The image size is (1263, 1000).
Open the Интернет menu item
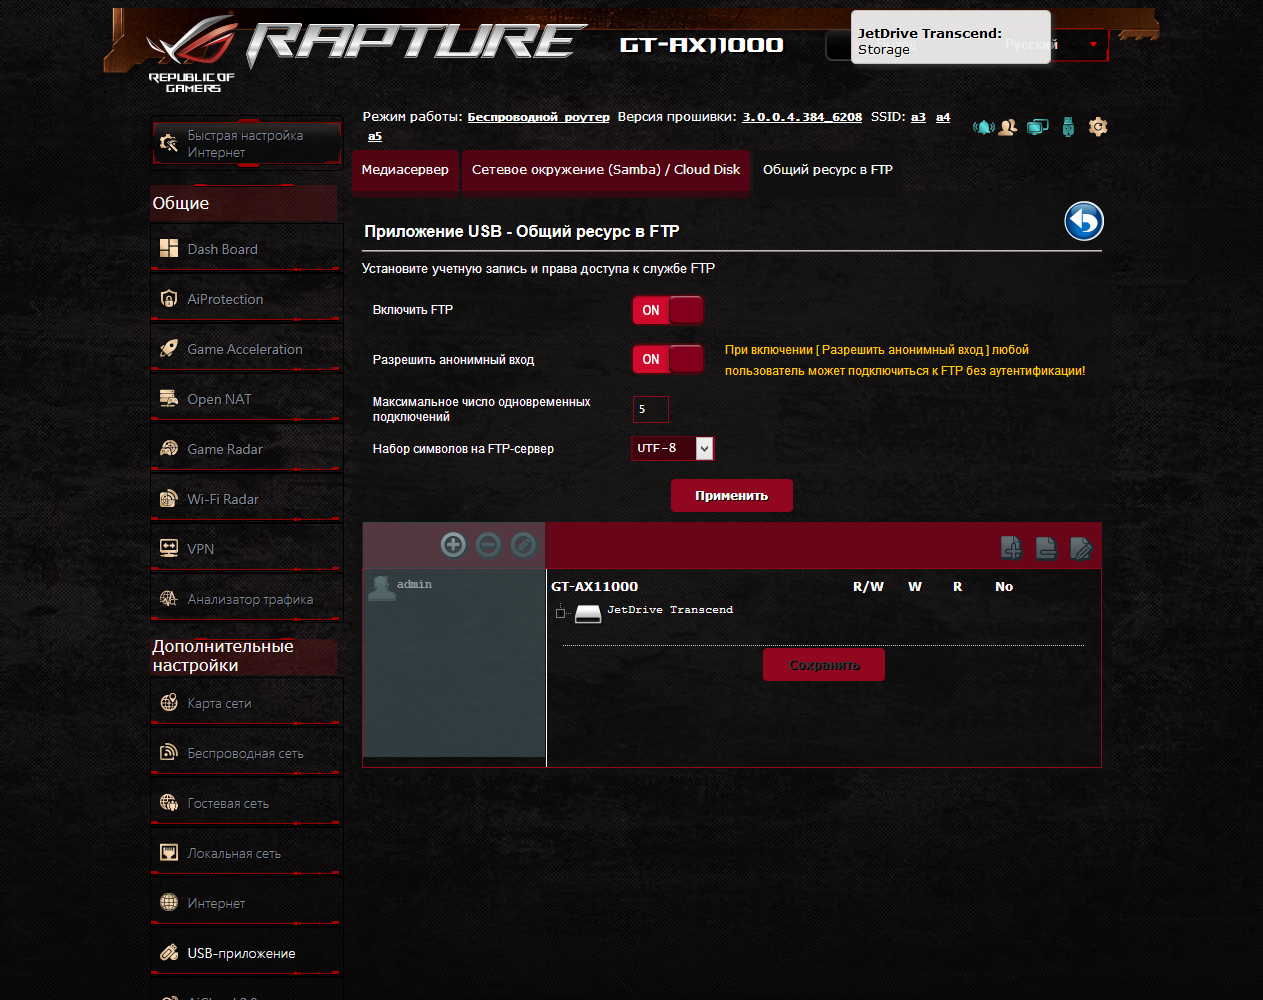tap(246, 903)
